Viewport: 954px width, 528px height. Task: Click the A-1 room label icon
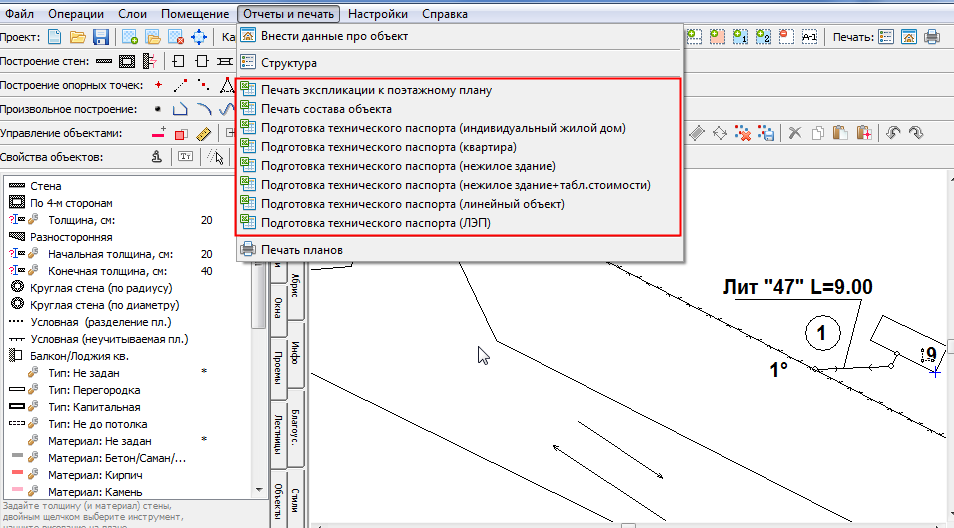(x=809, y=37)
